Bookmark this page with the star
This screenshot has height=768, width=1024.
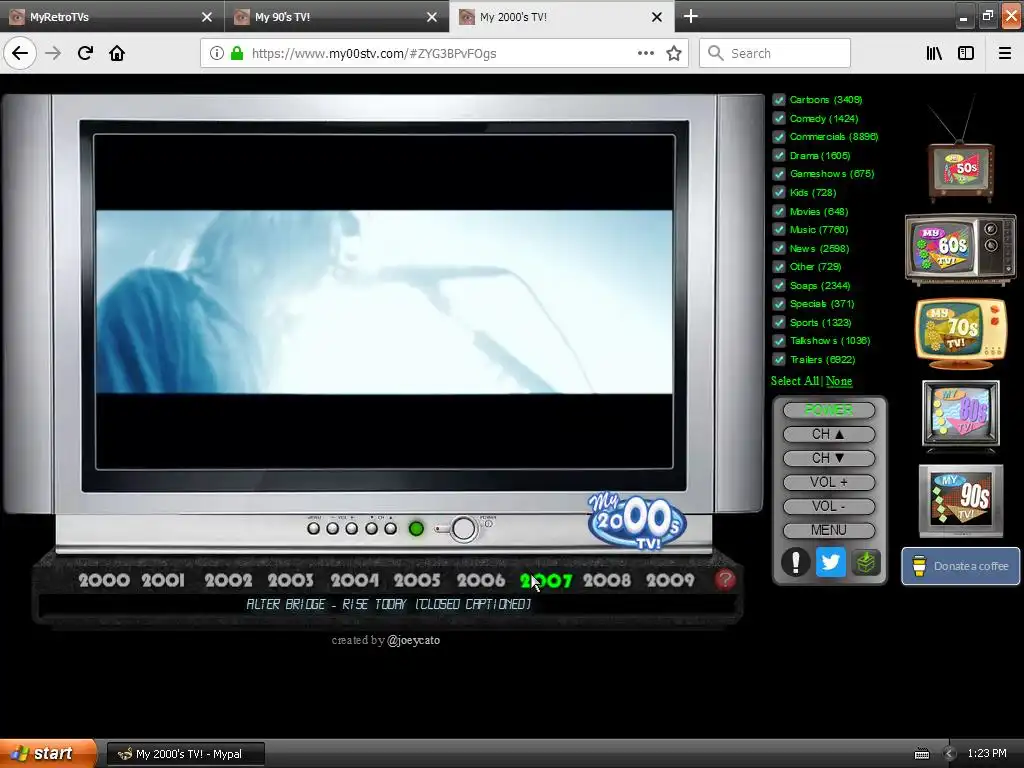[674, 54]
